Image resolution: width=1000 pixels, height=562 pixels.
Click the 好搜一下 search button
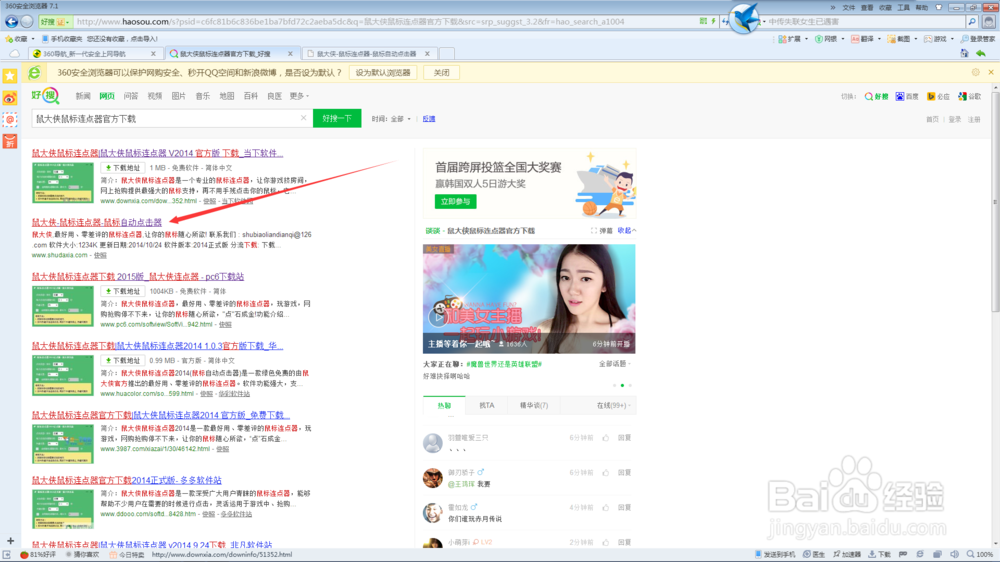pyautogui.click(x=337, y=118)
